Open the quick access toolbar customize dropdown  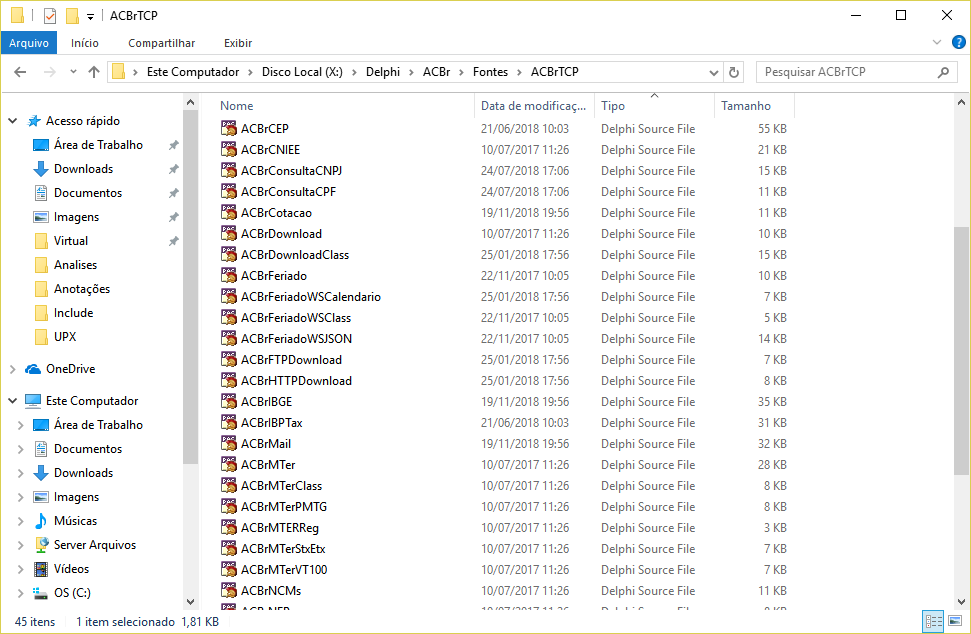click(x=90, y=17)
